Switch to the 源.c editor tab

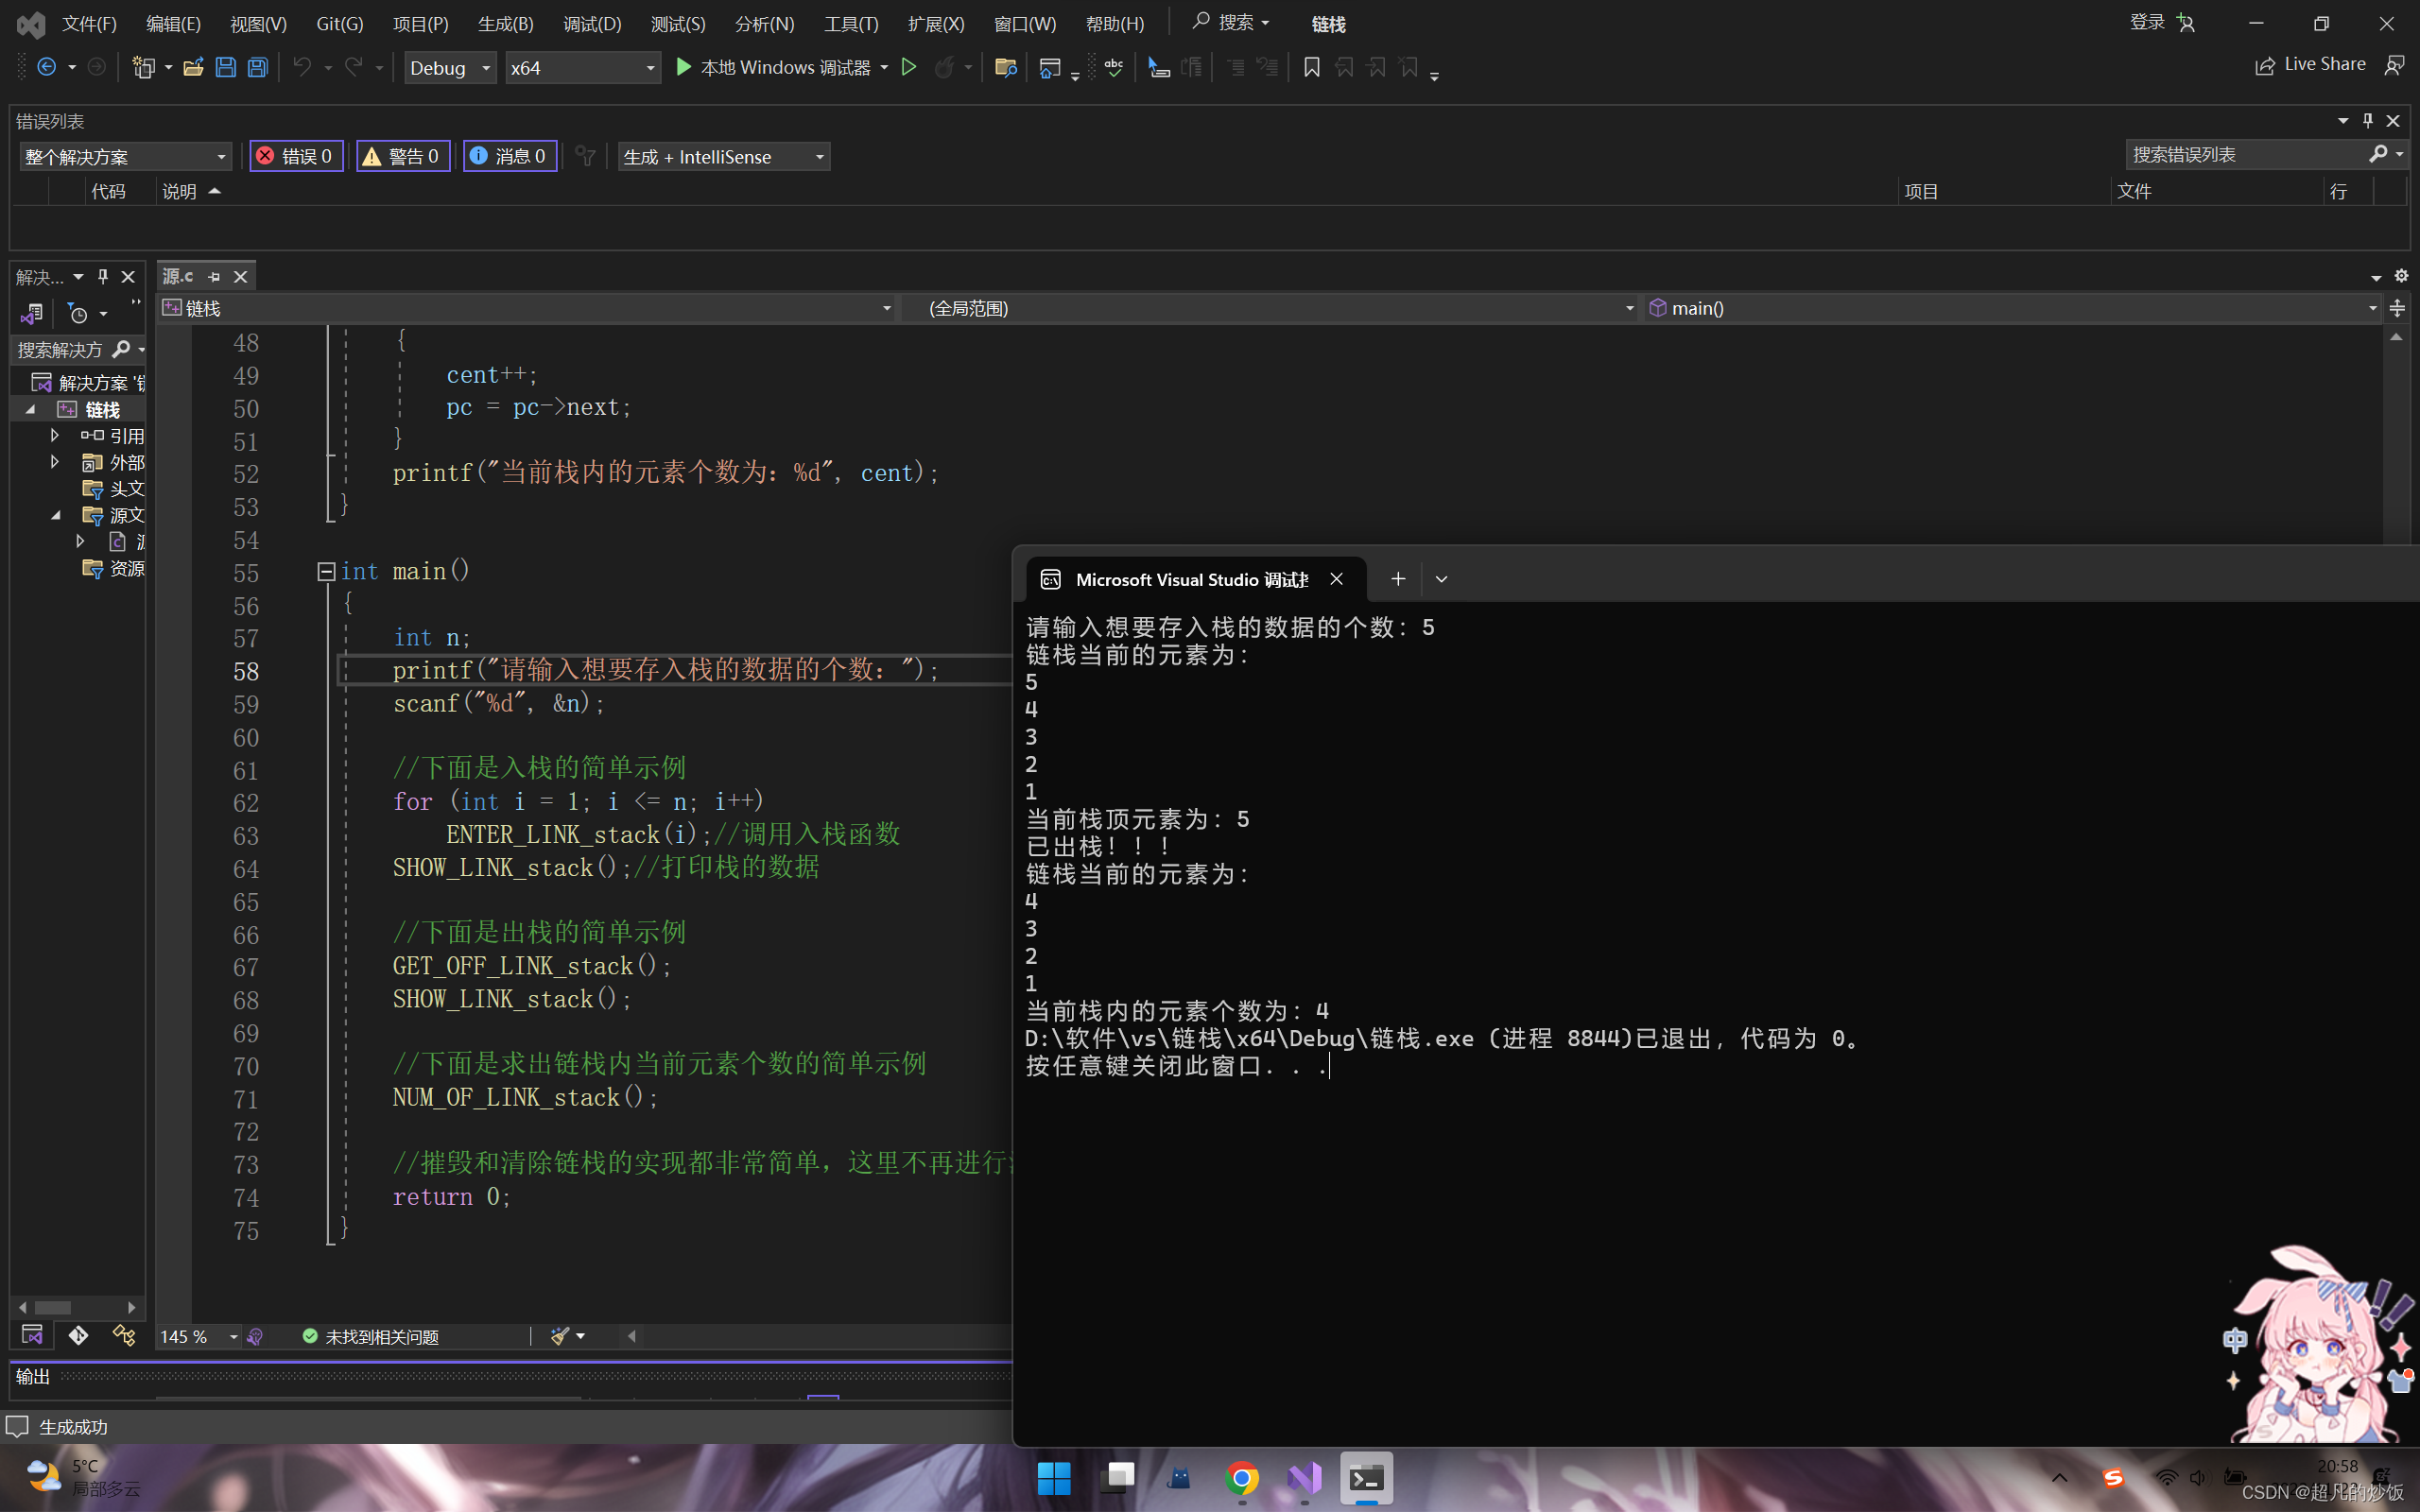pyautogui.click(x=177, y=276)
